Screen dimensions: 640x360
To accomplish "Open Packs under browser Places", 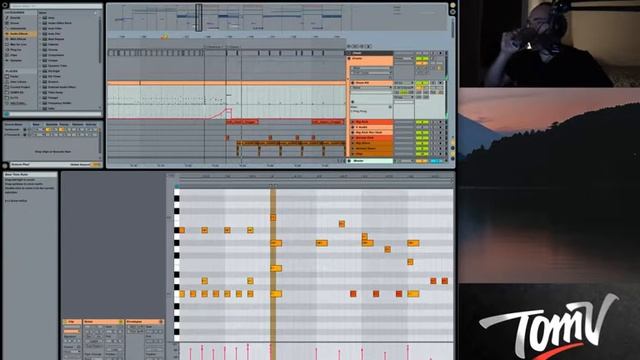I will click(14, 76).
